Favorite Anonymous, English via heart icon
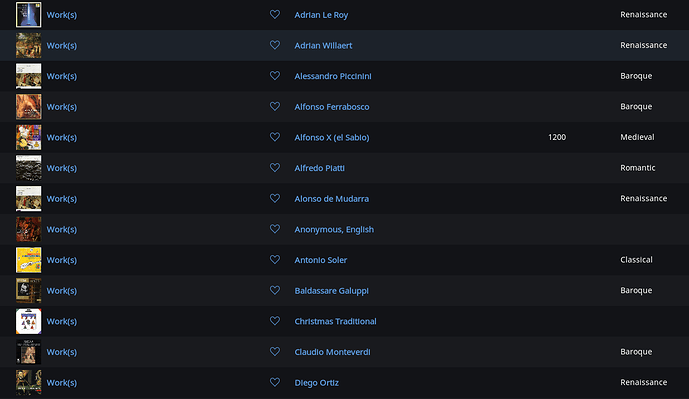This screenshot has width=689, height=399. 275,229
